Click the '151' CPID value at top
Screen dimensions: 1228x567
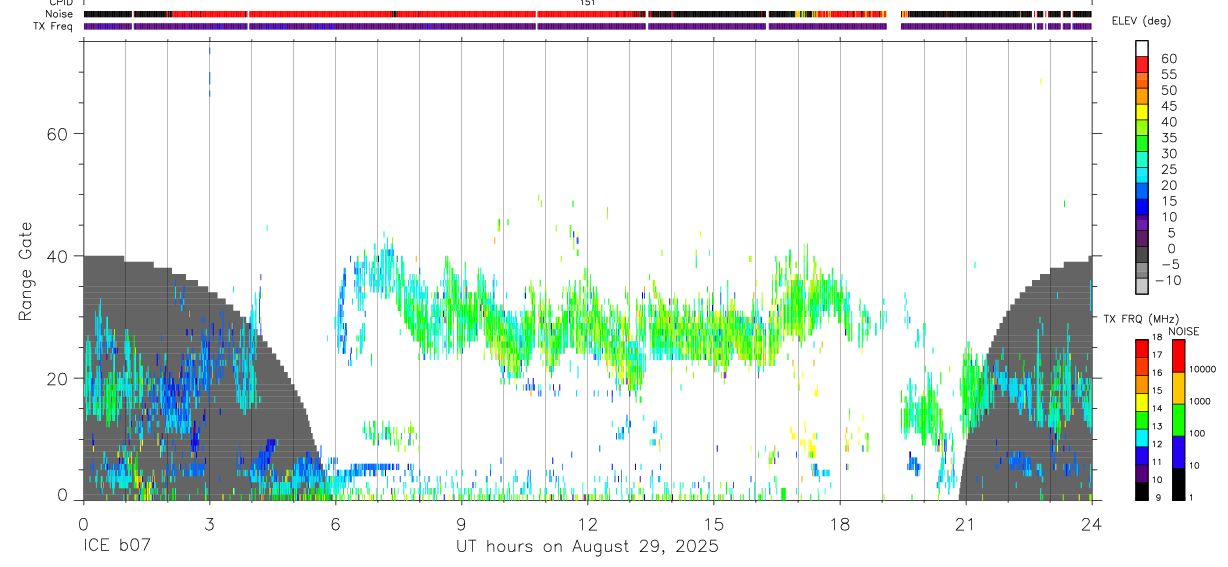coord(587,3)
